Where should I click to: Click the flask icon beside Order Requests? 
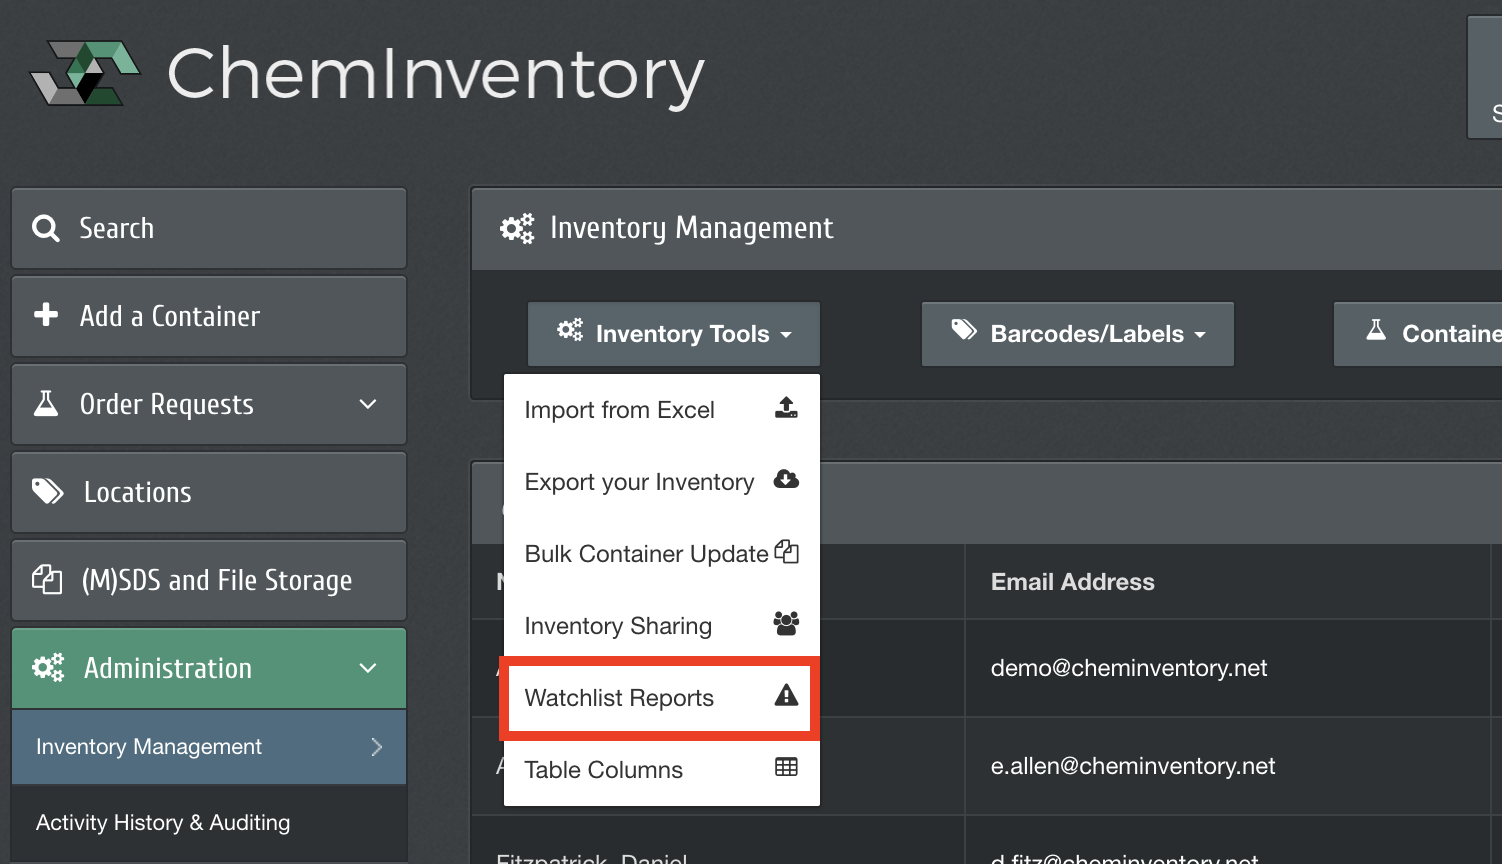pyautogui.click(x=46, y=403)
